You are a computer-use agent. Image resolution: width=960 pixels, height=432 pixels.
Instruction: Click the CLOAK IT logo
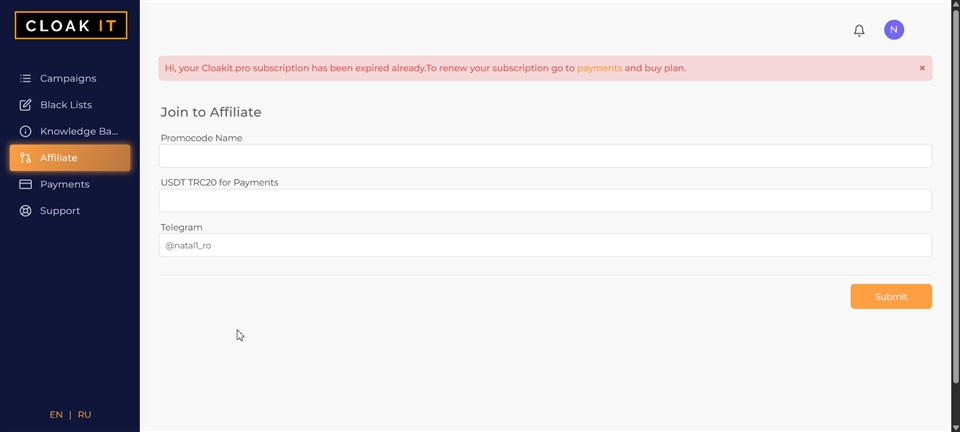tap(70, 25)
